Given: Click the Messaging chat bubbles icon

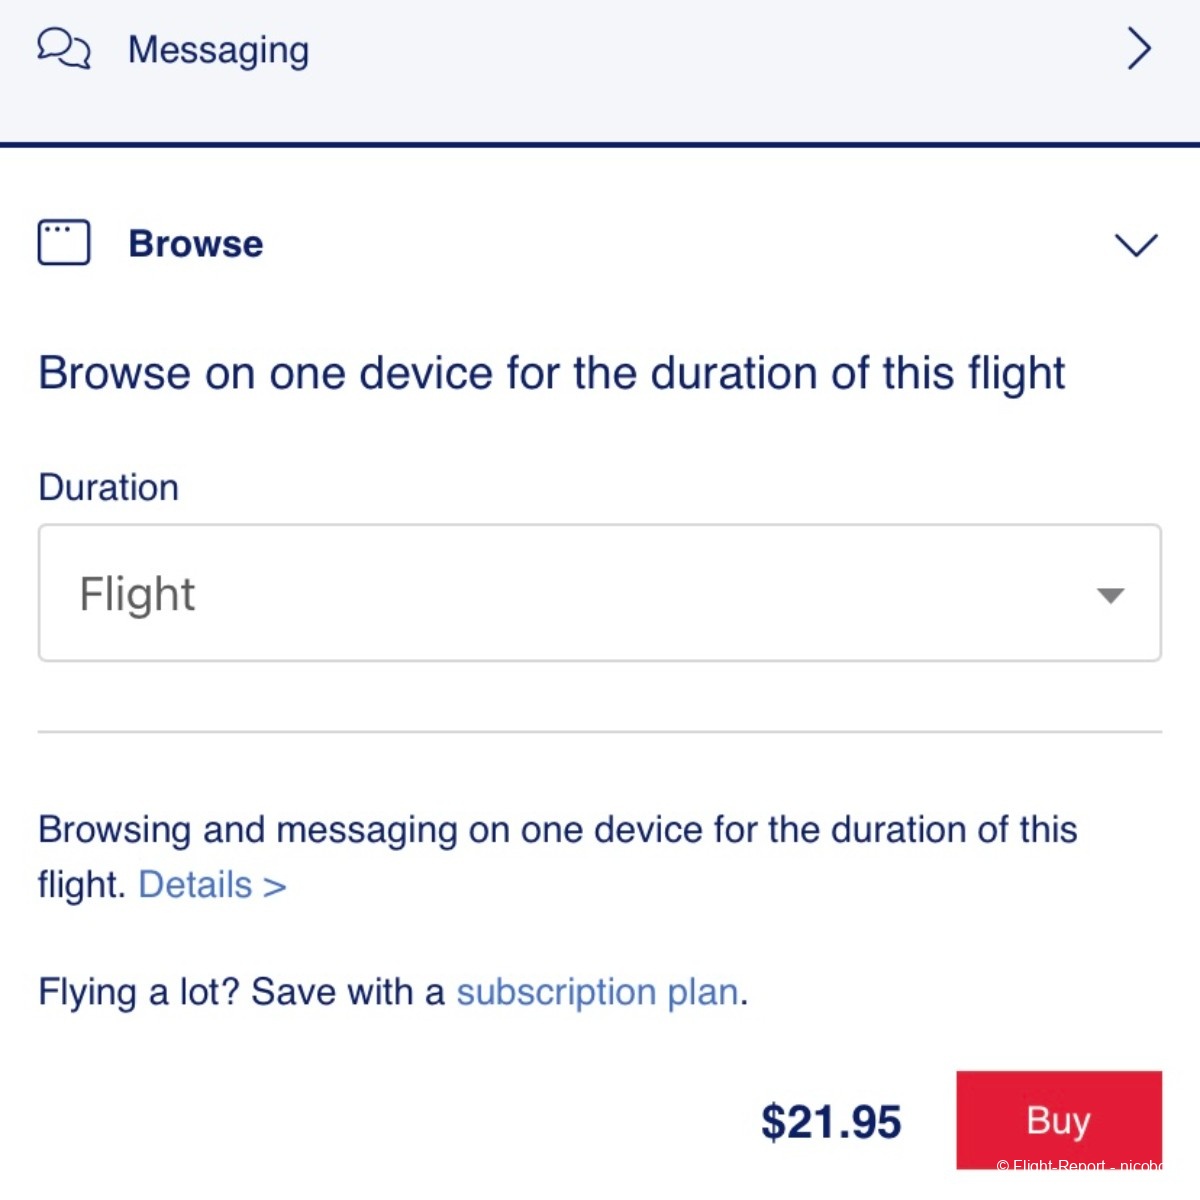Looking at the screenshot, I should pos(63,48).
